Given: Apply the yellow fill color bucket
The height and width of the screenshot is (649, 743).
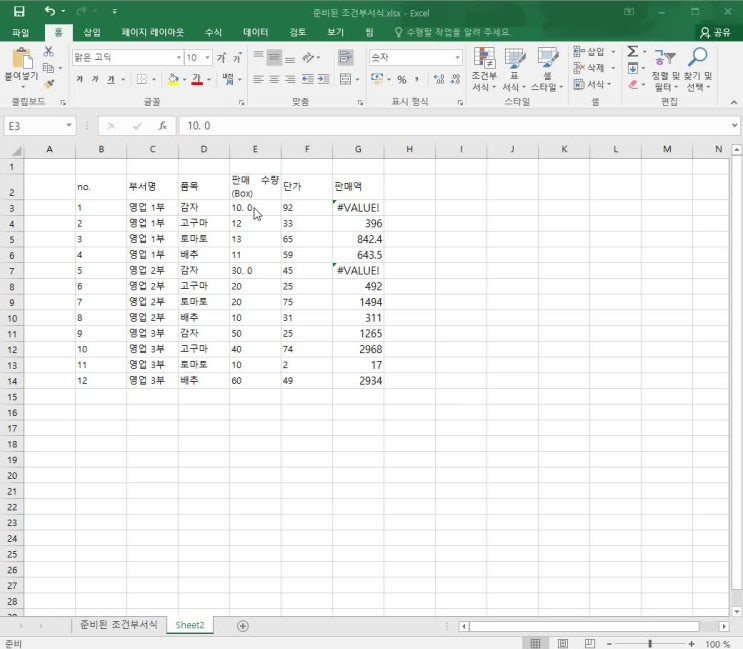Looking at the screenshot, I should click(173, 79).
